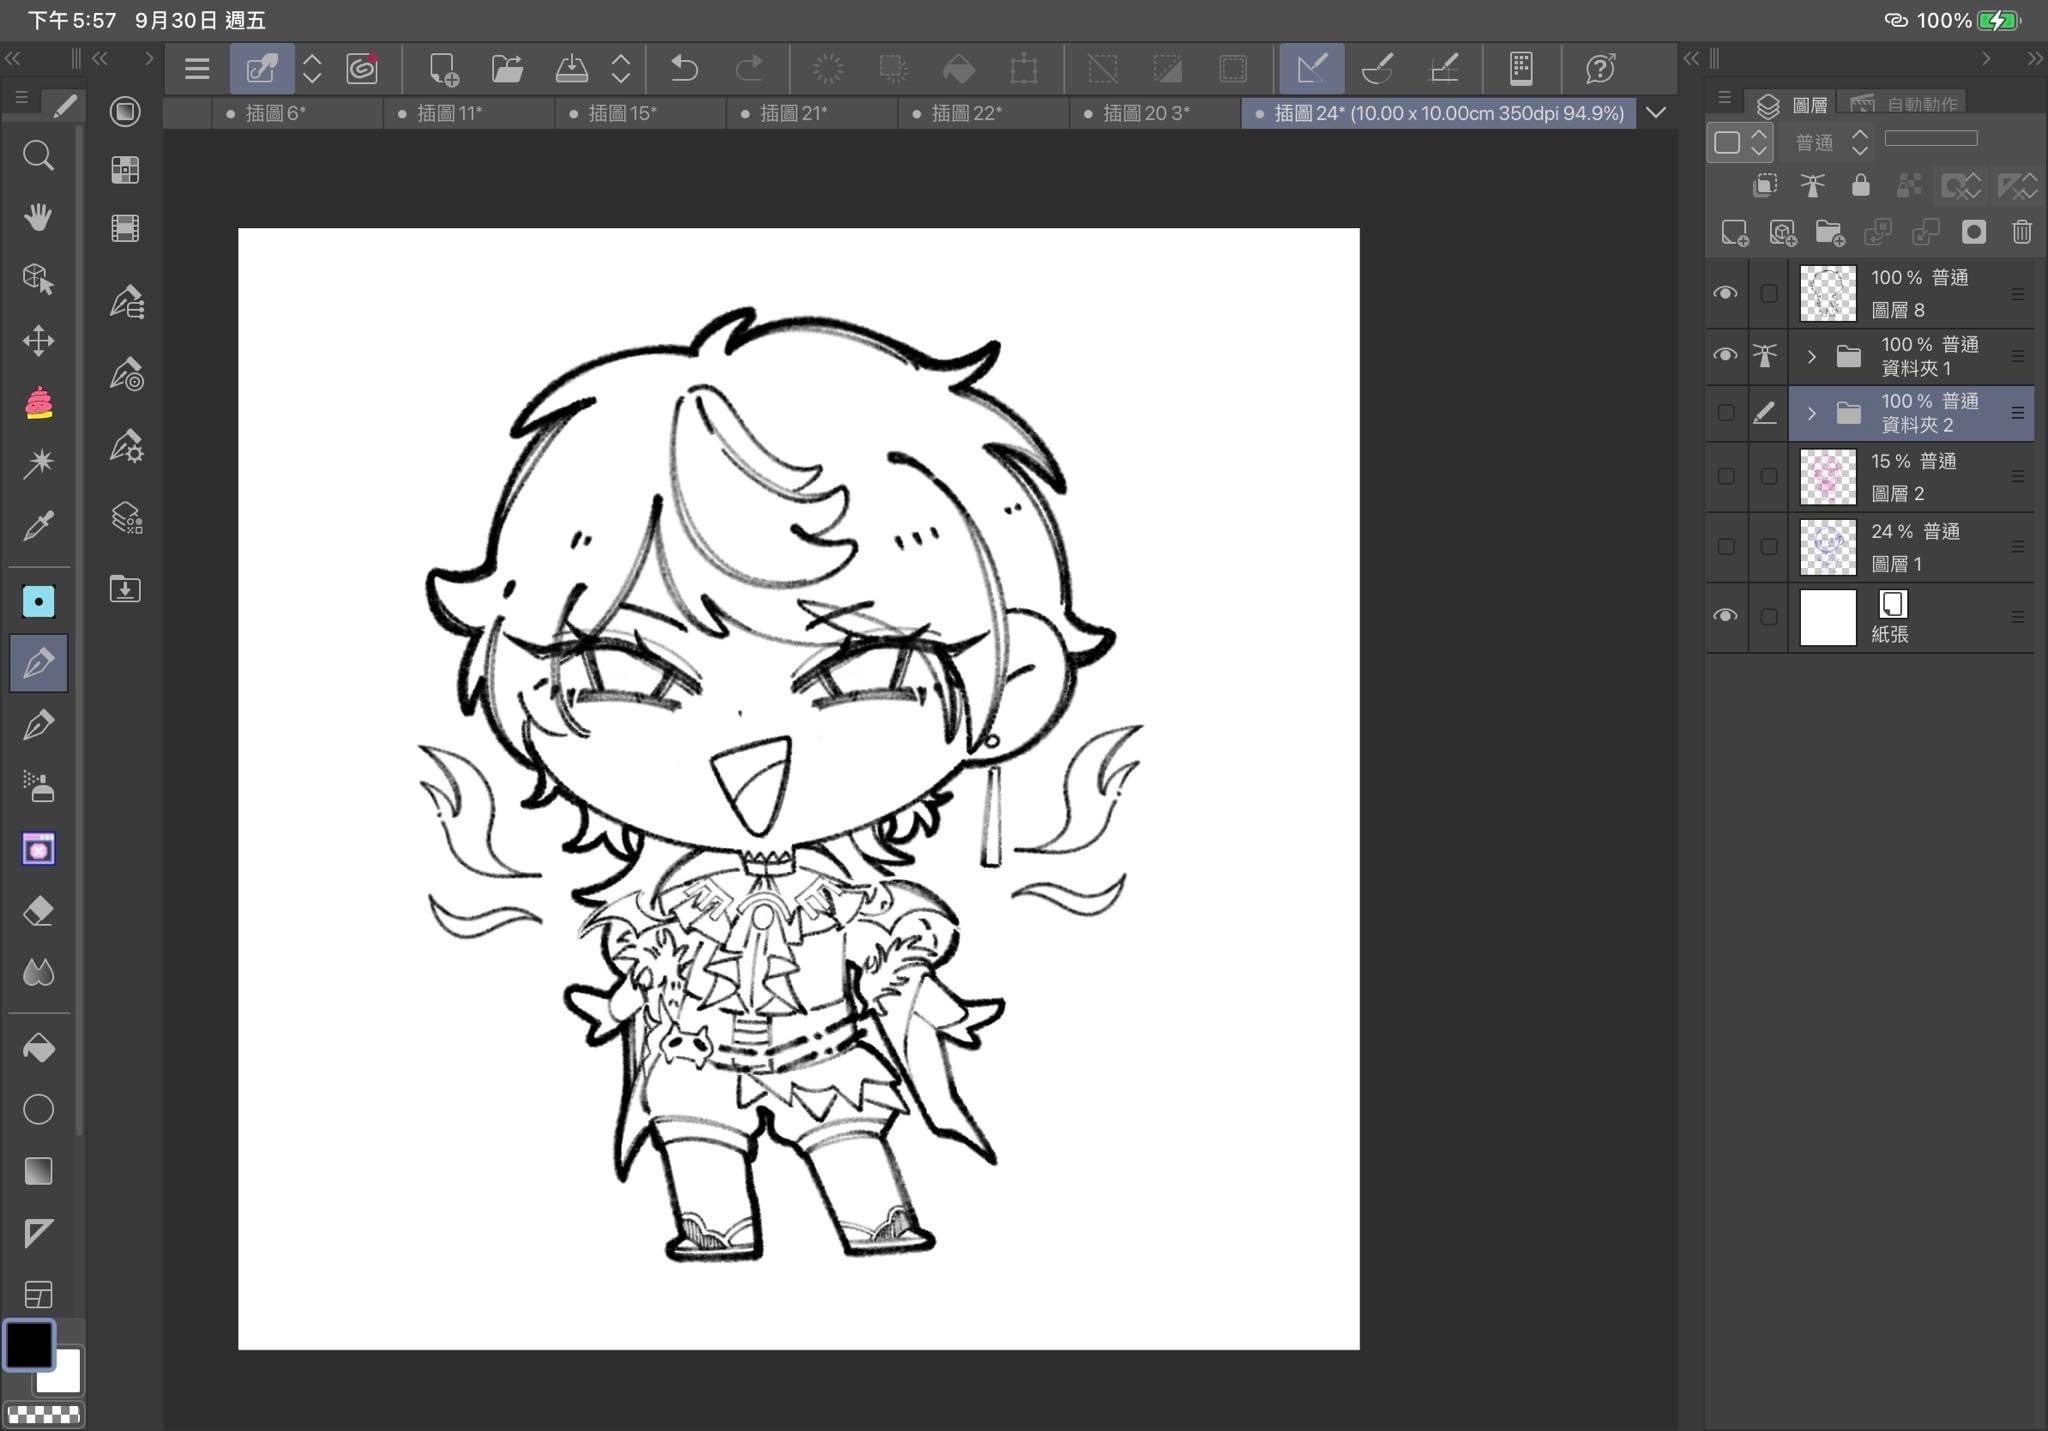Select the highlighted Pen tool
This screenshot has height=1431, width=2048.
pyautogui.click(x=38, y=663)
